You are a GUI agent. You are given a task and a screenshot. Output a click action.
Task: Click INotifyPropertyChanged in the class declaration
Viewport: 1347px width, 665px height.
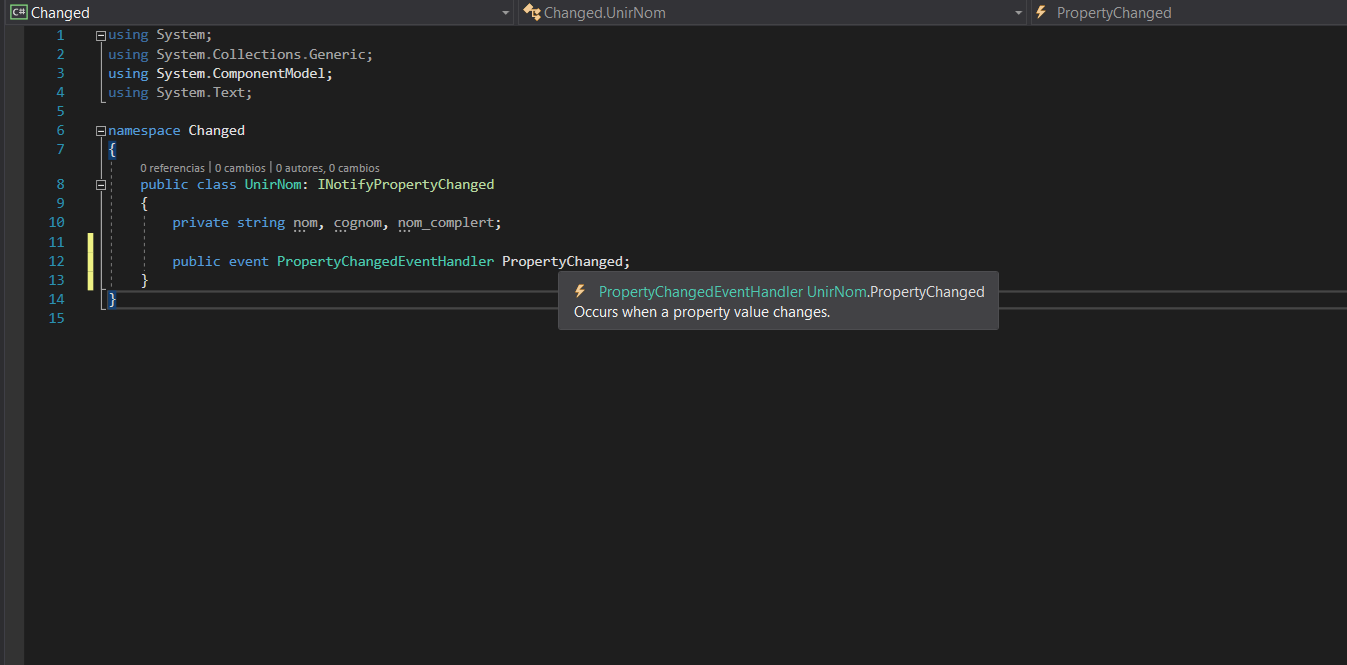405,185
